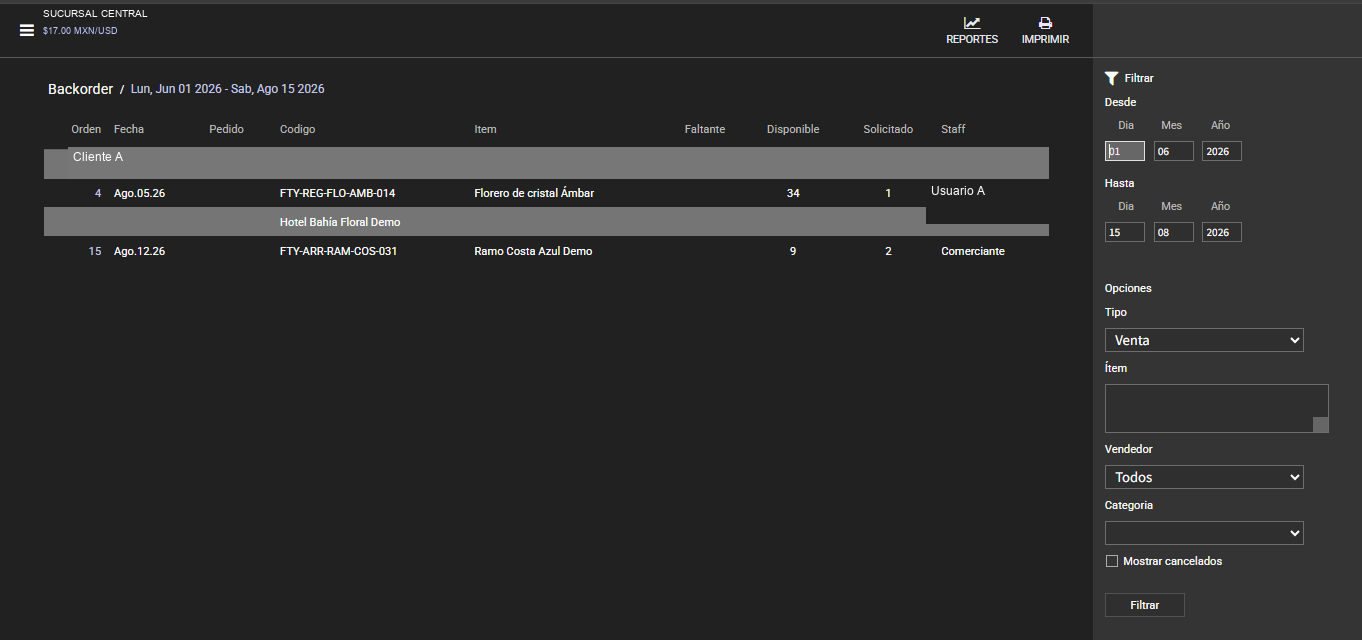Click the Faltante column header
Viewport: 1362px width, 640px height.
click(x=705, y=129)
